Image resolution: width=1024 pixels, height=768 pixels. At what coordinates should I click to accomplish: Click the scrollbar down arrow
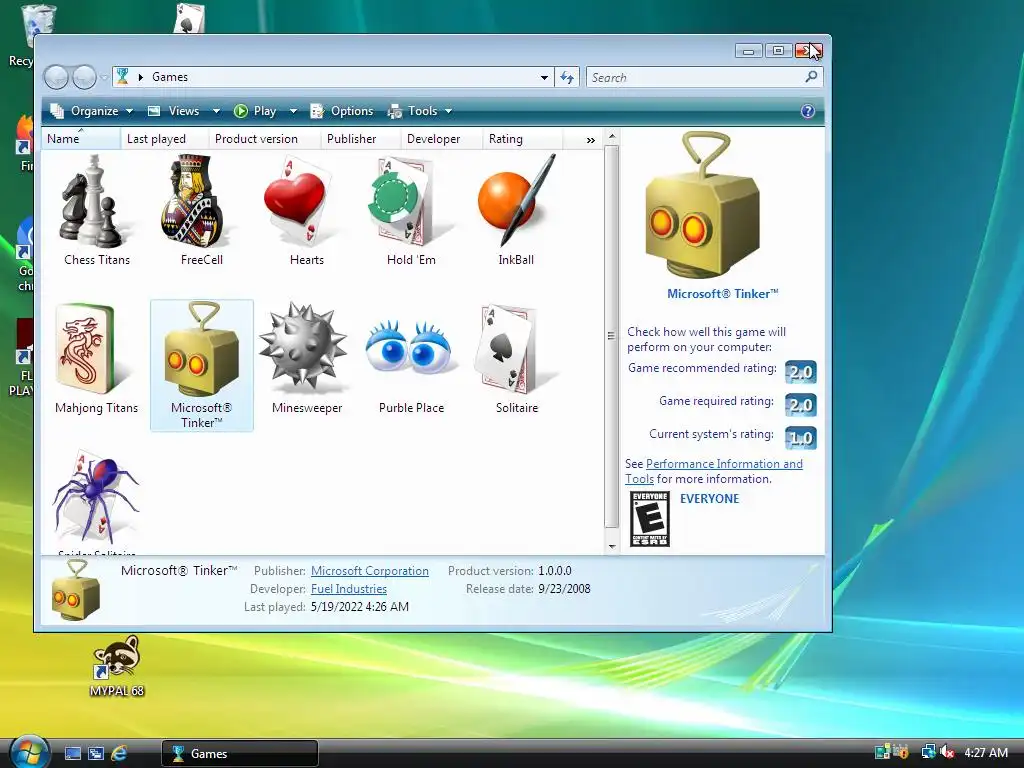(x=612, y=546)
